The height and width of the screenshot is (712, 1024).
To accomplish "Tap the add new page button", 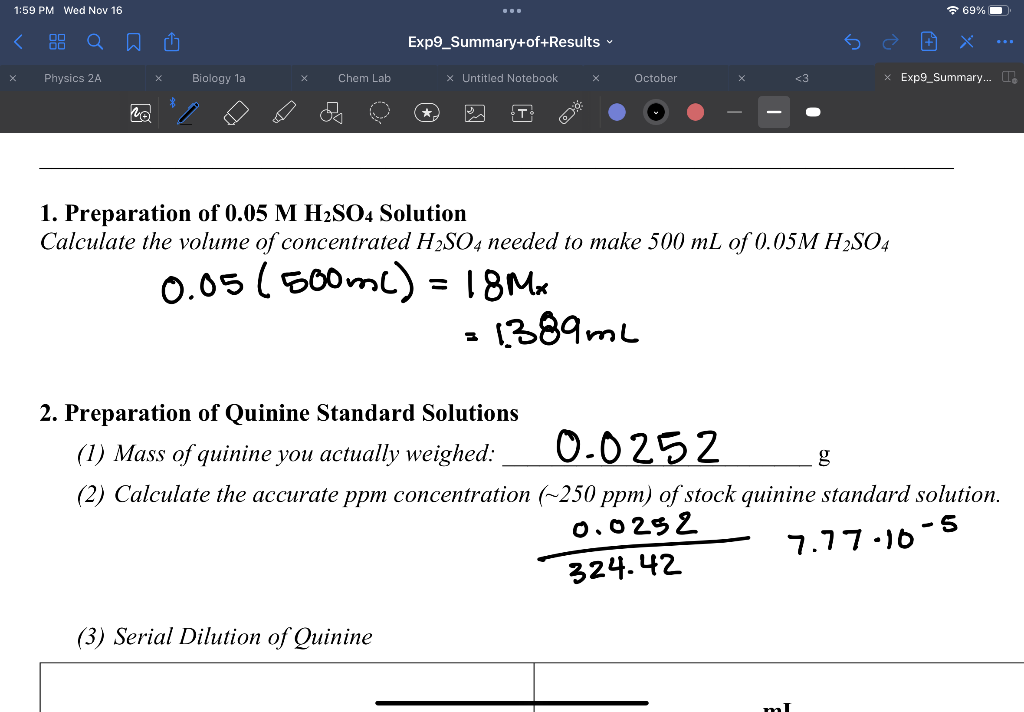I will point(929,42).
